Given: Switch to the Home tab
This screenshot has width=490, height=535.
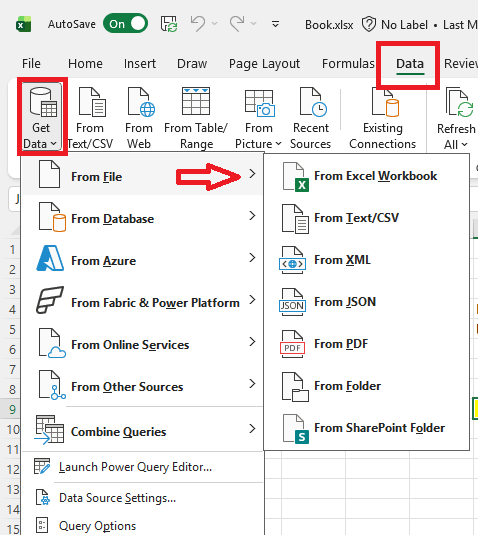Looking at the screenshot, I should (x=85, y=63).
